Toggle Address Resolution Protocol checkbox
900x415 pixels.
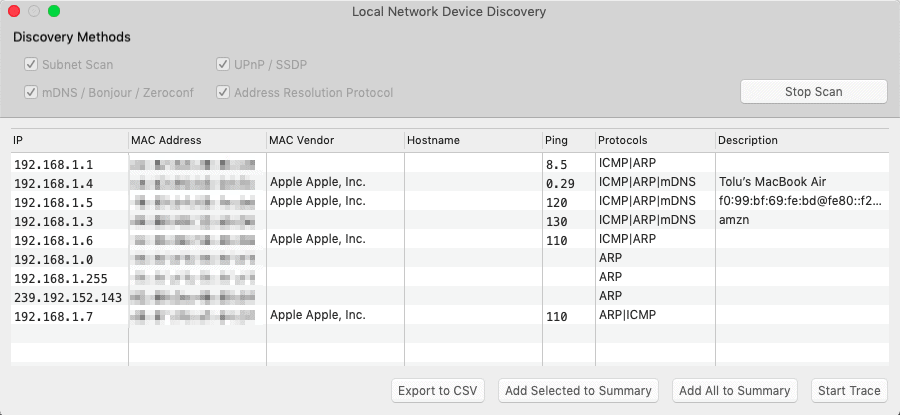(223, 93)
